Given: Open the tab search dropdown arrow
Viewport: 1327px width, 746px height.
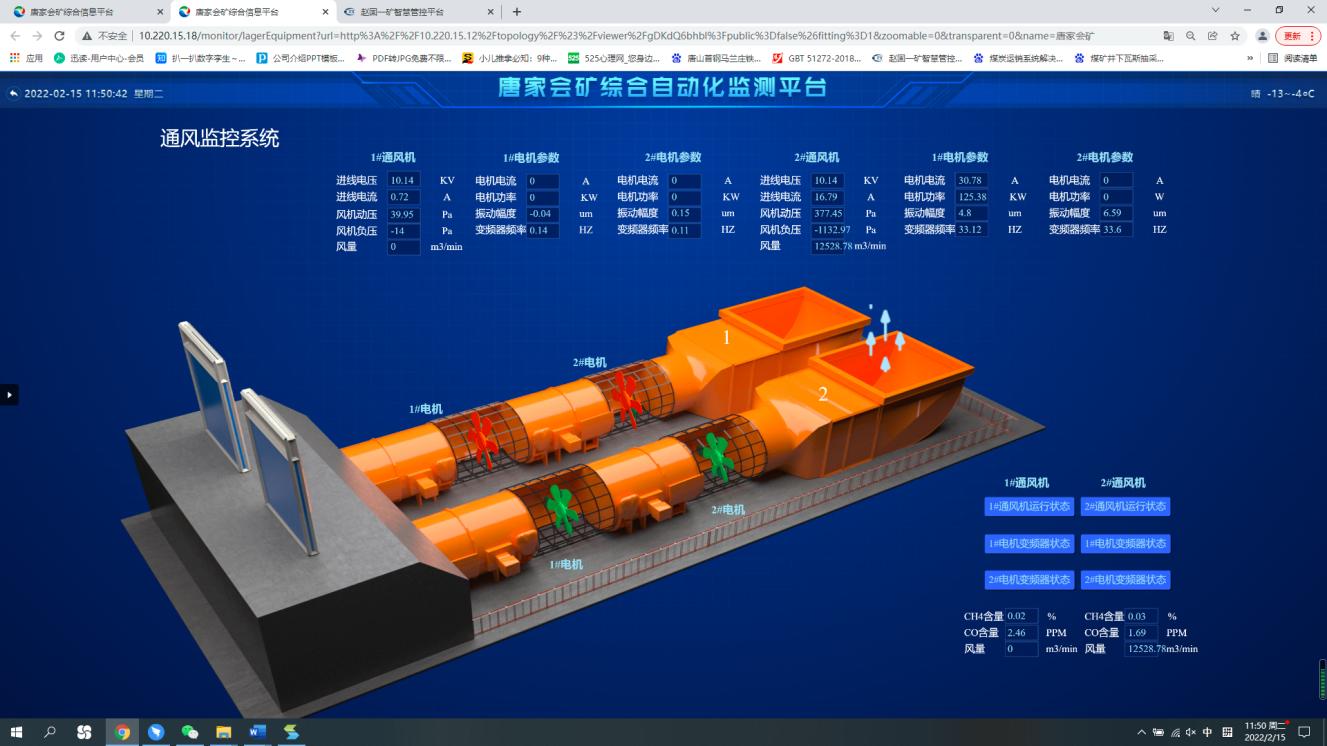Looking at the screenshot, I should 1215,10.
